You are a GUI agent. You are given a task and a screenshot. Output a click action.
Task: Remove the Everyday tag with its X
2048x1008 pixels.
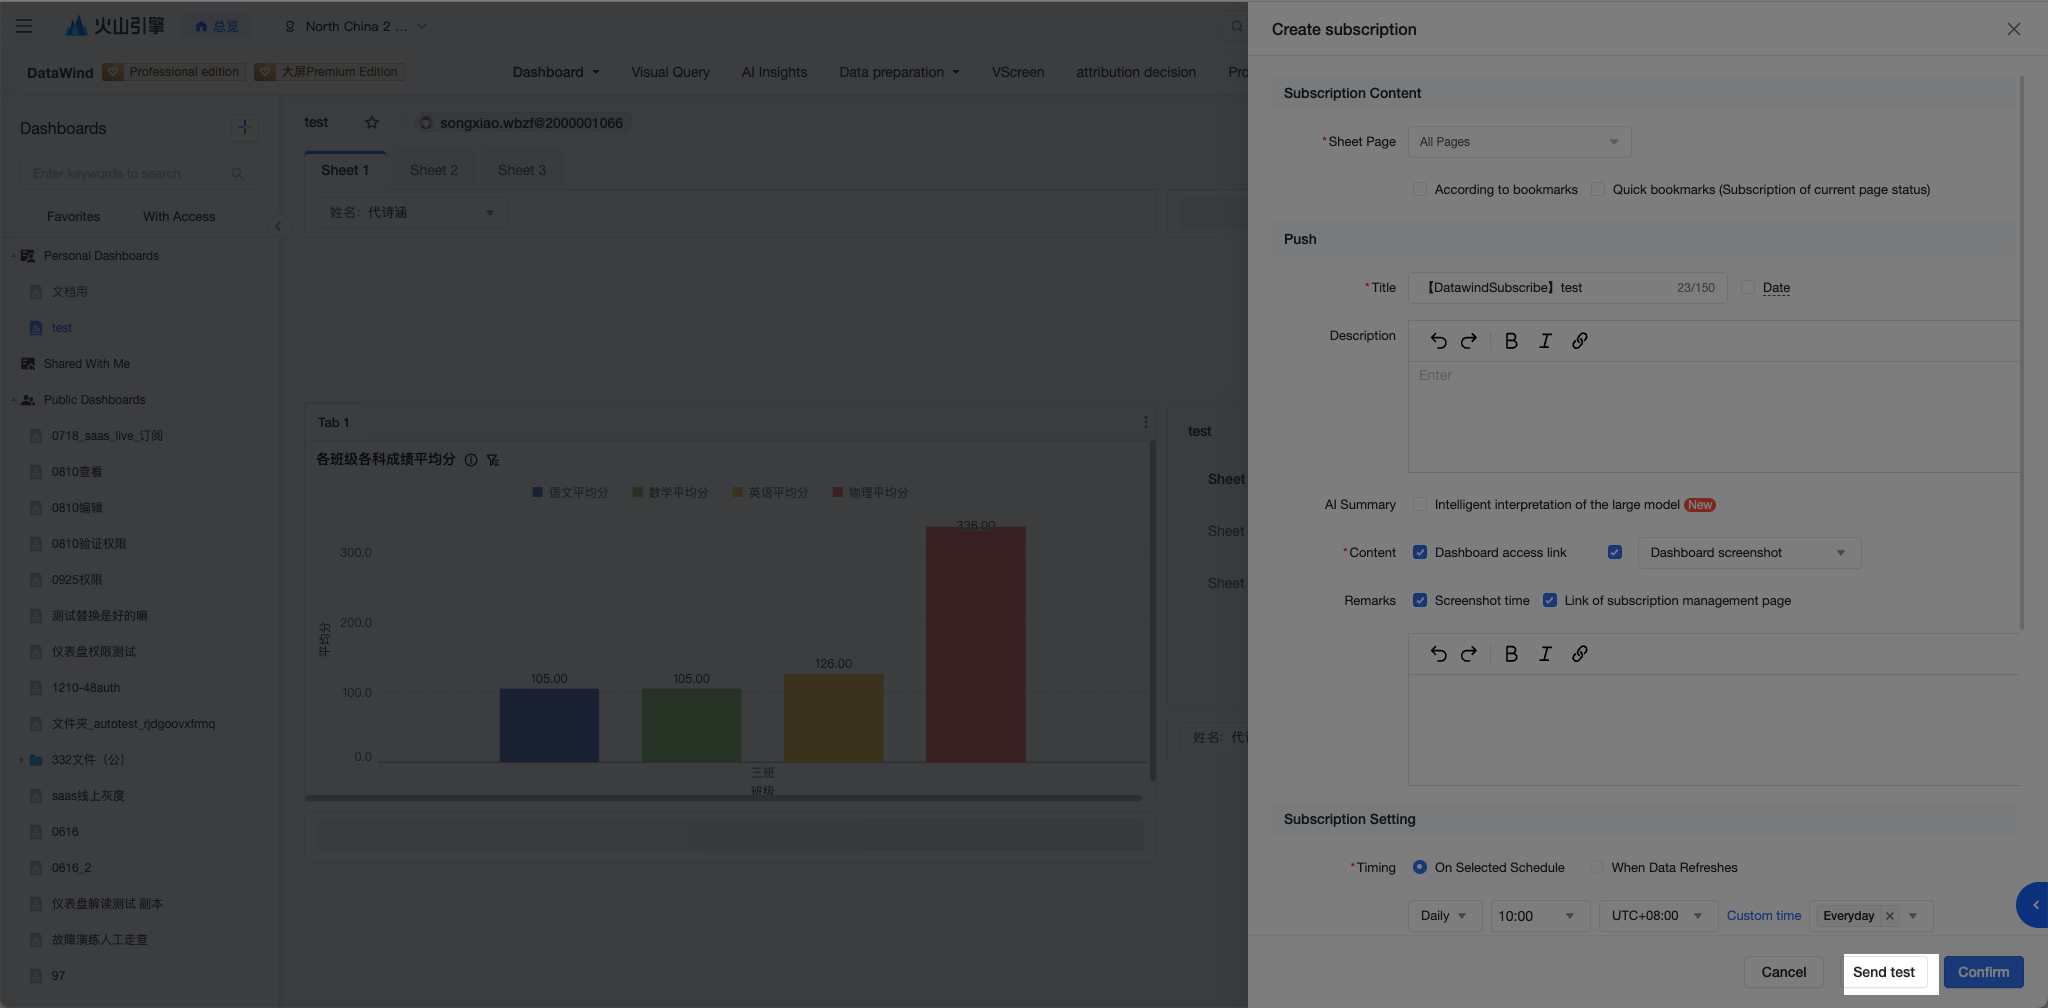click(x=1889, y=916)
